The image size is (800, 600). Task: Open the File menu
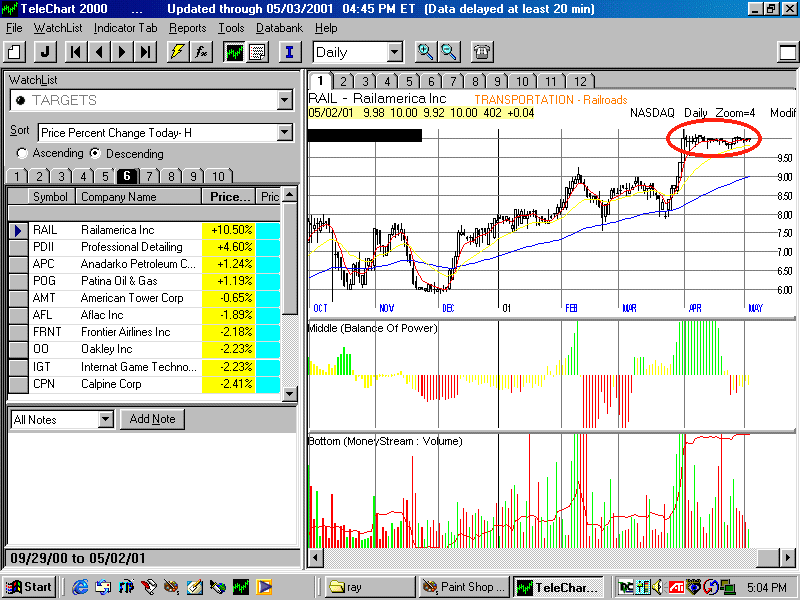coord(14,28)
